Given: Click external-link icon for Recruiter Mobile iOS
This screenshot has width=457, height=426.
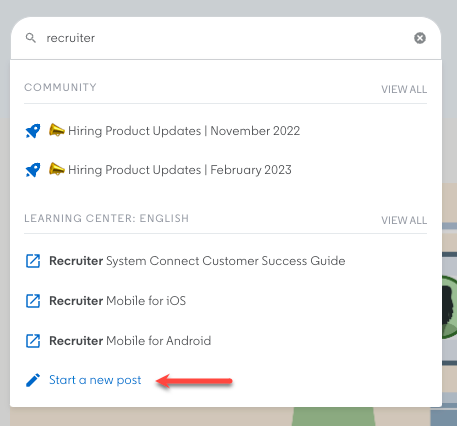Looking at the screenshot, I should click(33, 301).
